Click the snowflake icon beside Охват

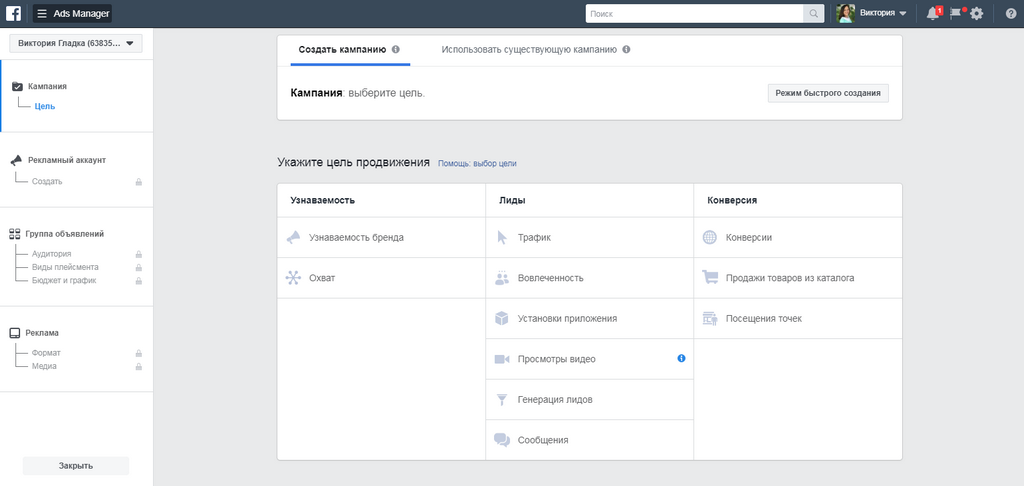click(x=293, y=278)
